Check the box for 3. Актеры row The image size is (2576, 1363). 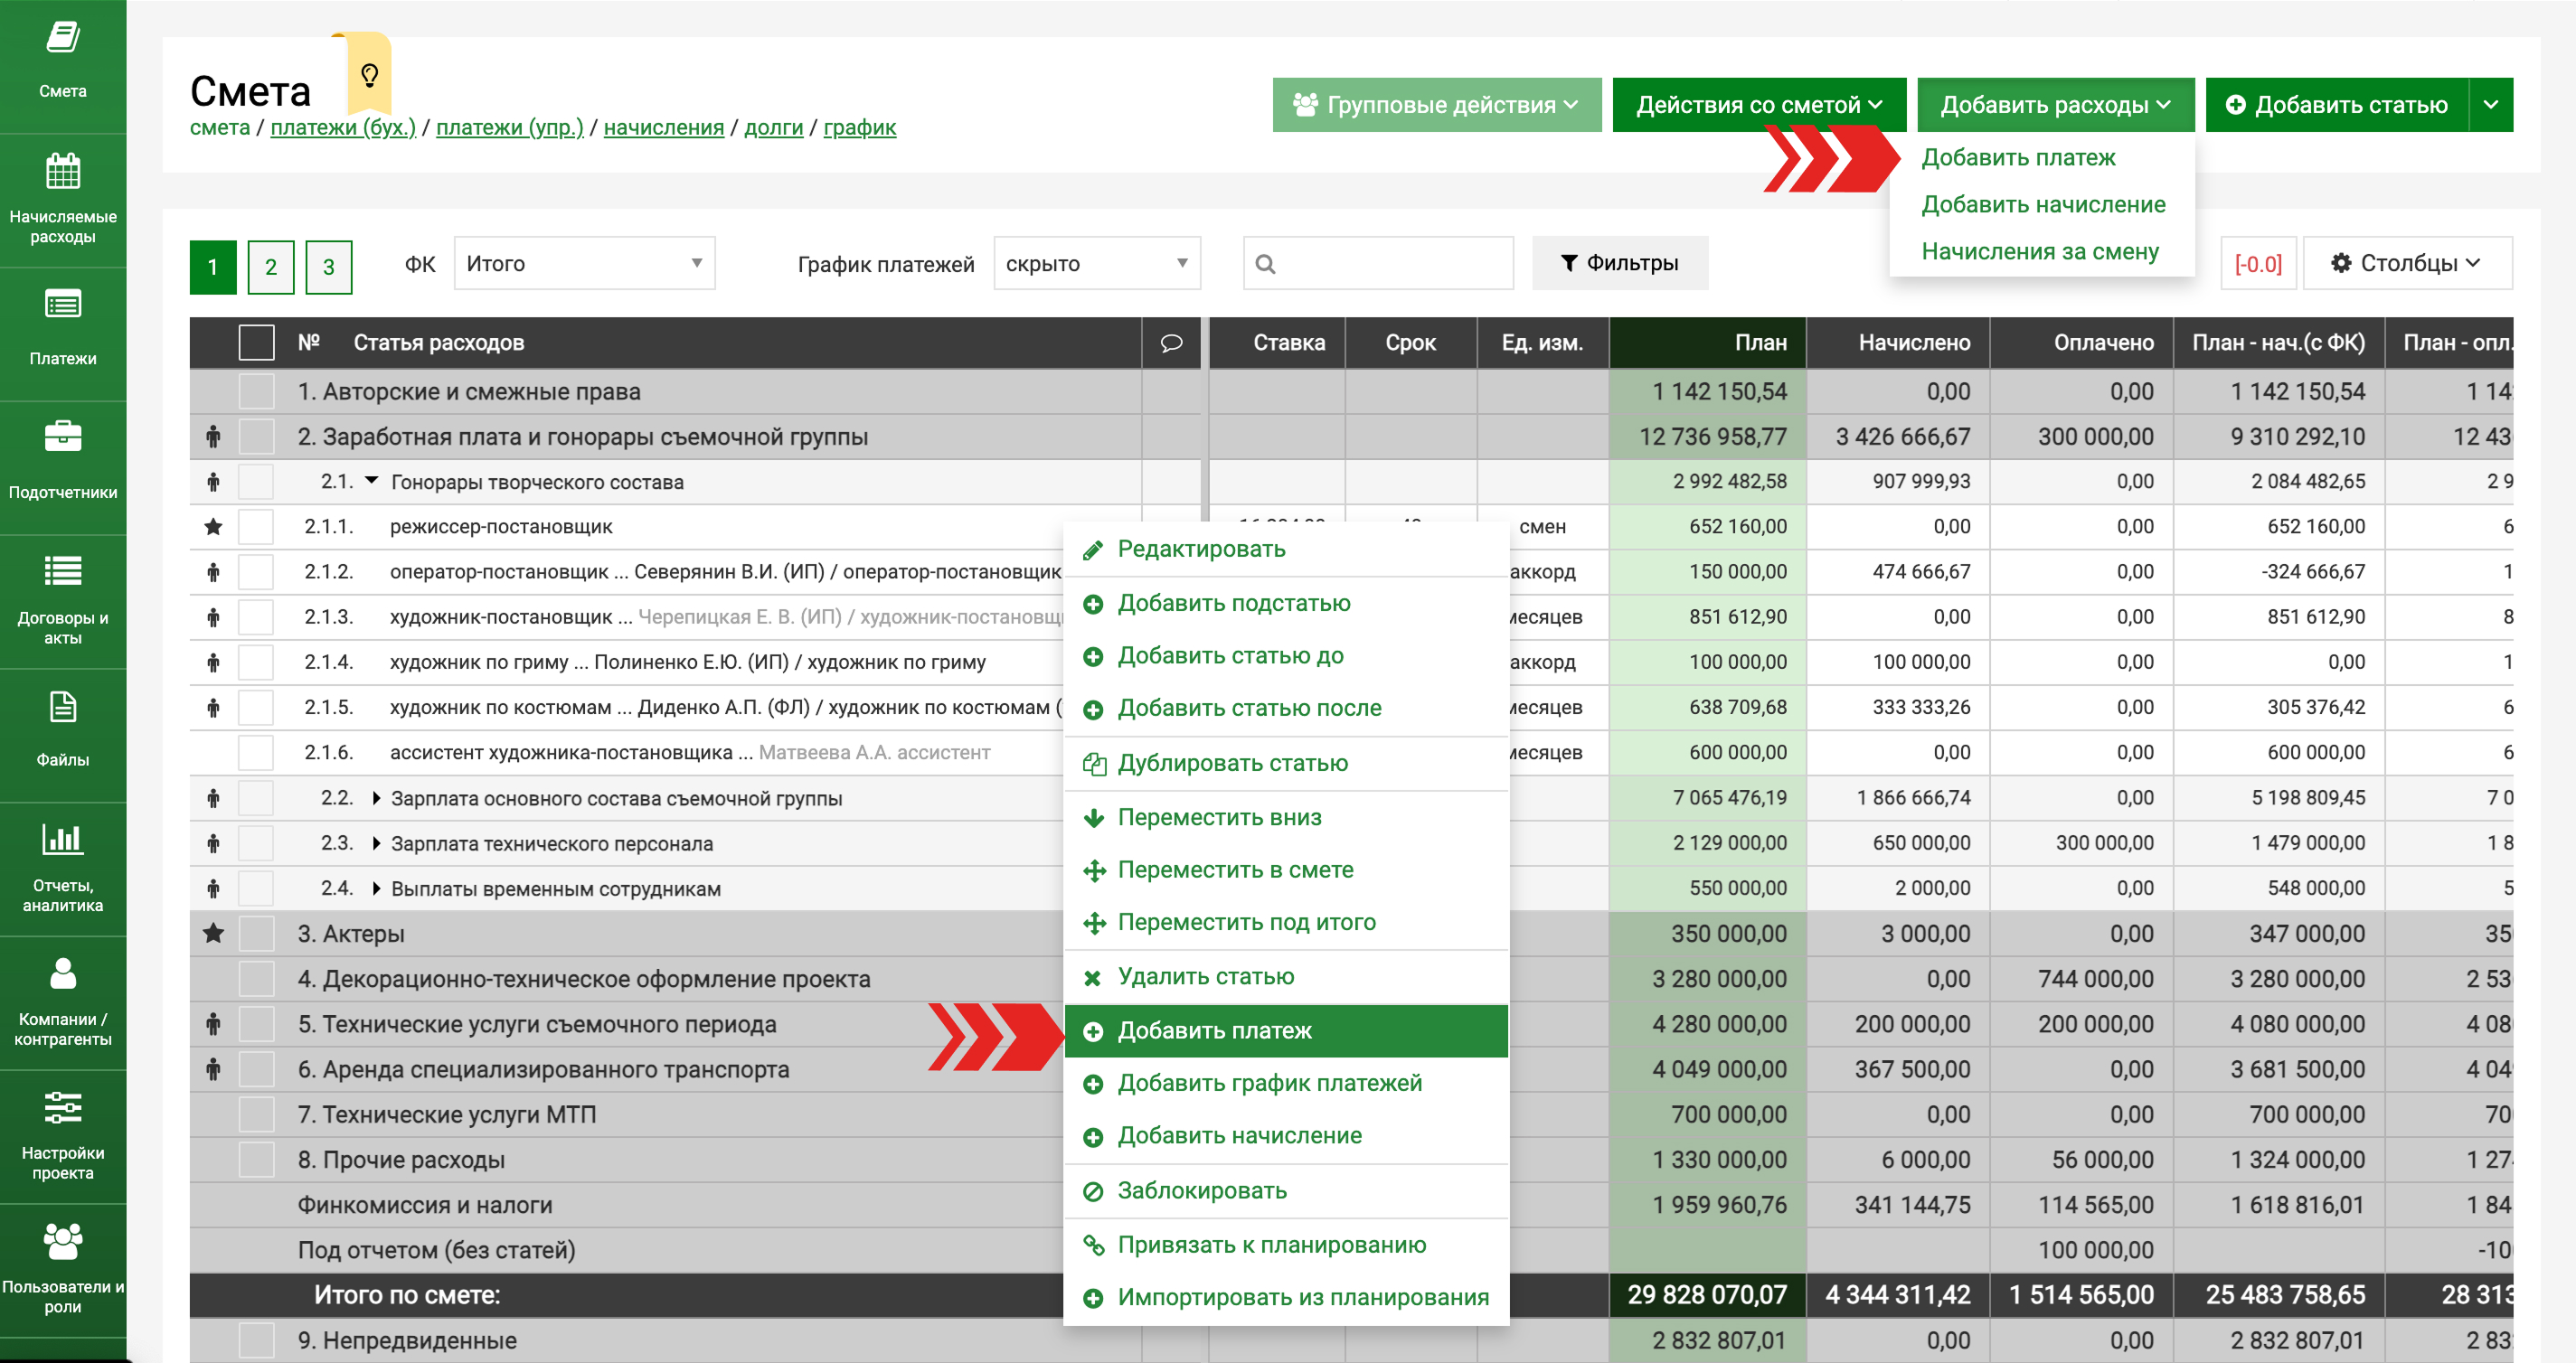pyautogui.click(x=256, y=933)
